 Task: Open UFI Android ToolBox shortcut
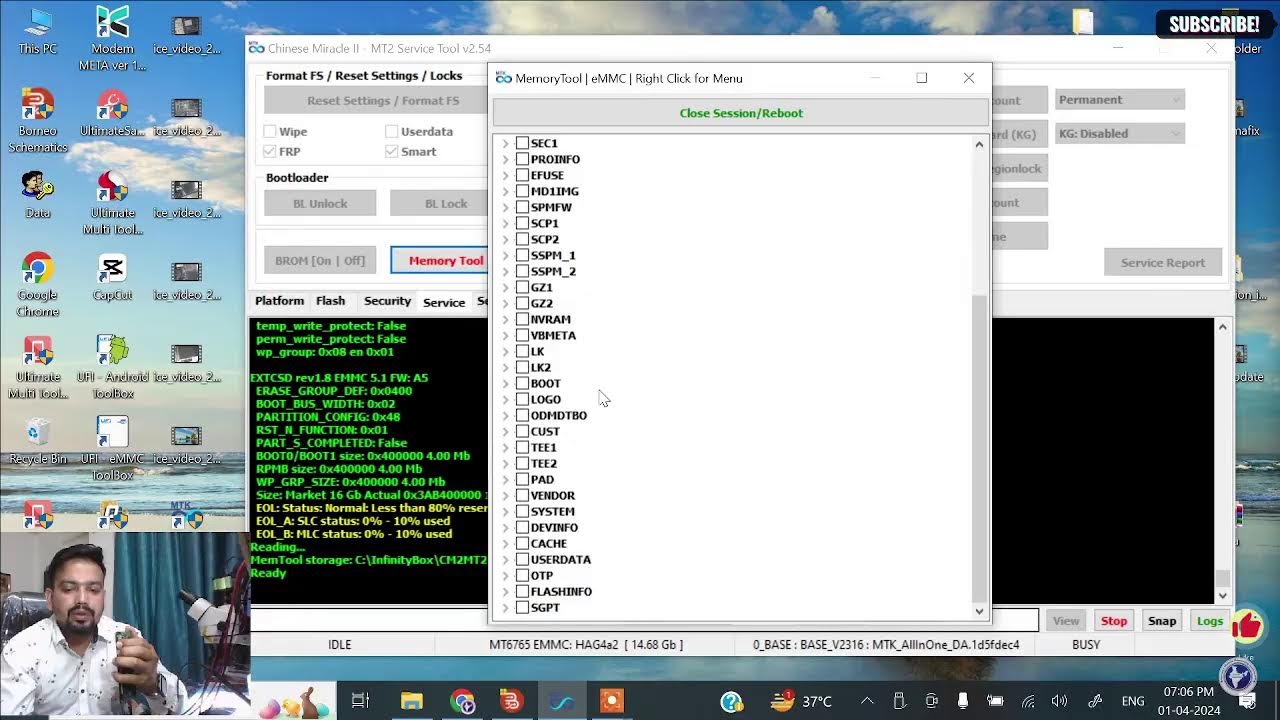click(x=112, y=366)
